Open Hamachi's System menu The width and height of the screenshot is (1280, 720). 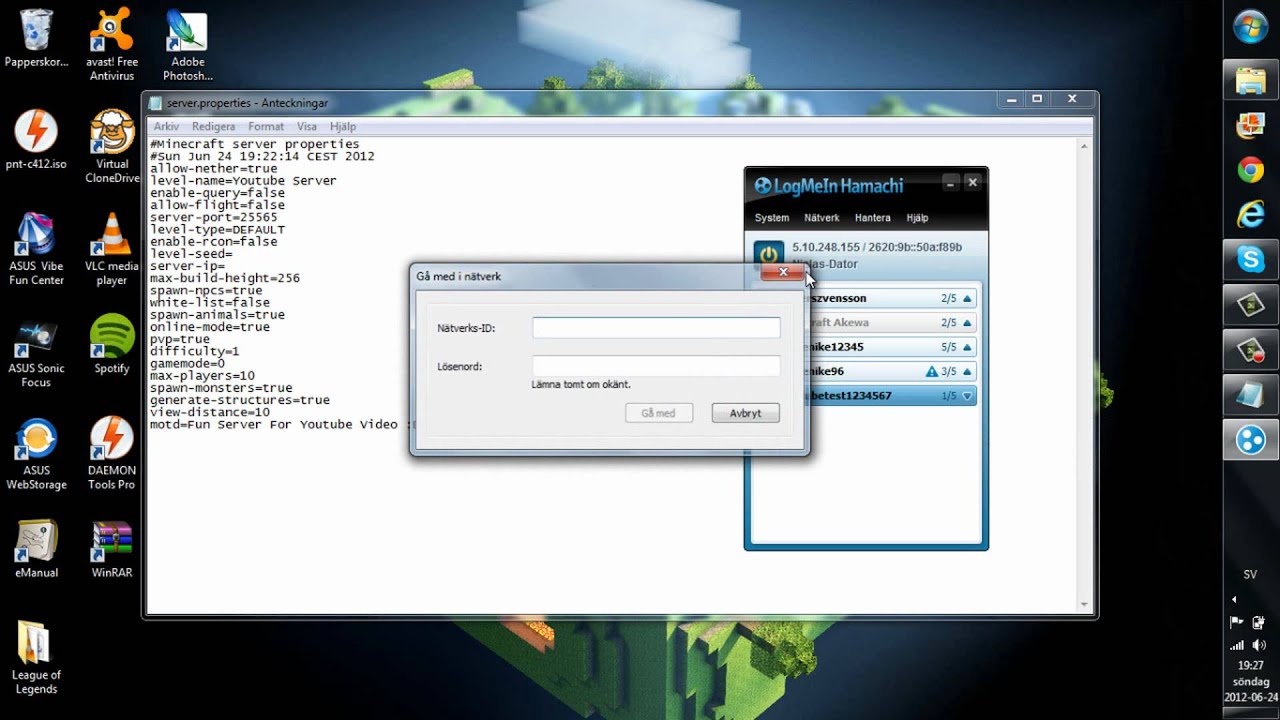(x=772, y=218)
